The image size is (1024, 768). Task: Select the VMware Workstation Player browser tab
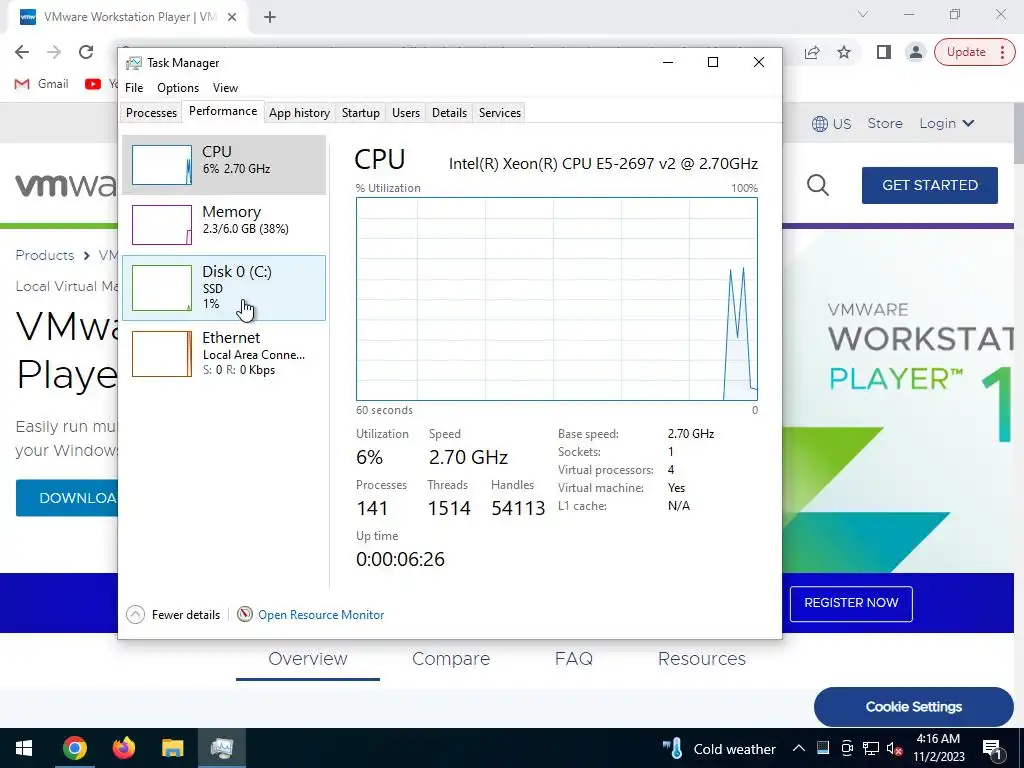point(129,17)
